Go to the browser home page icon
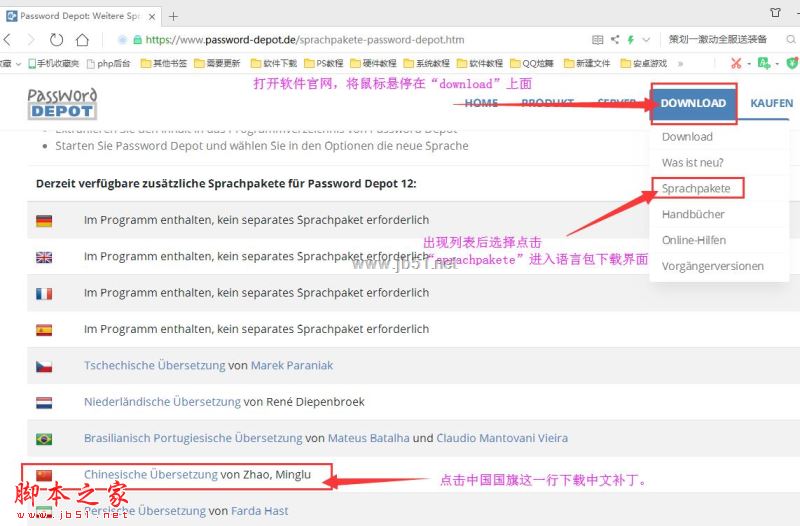 [82, 39]
